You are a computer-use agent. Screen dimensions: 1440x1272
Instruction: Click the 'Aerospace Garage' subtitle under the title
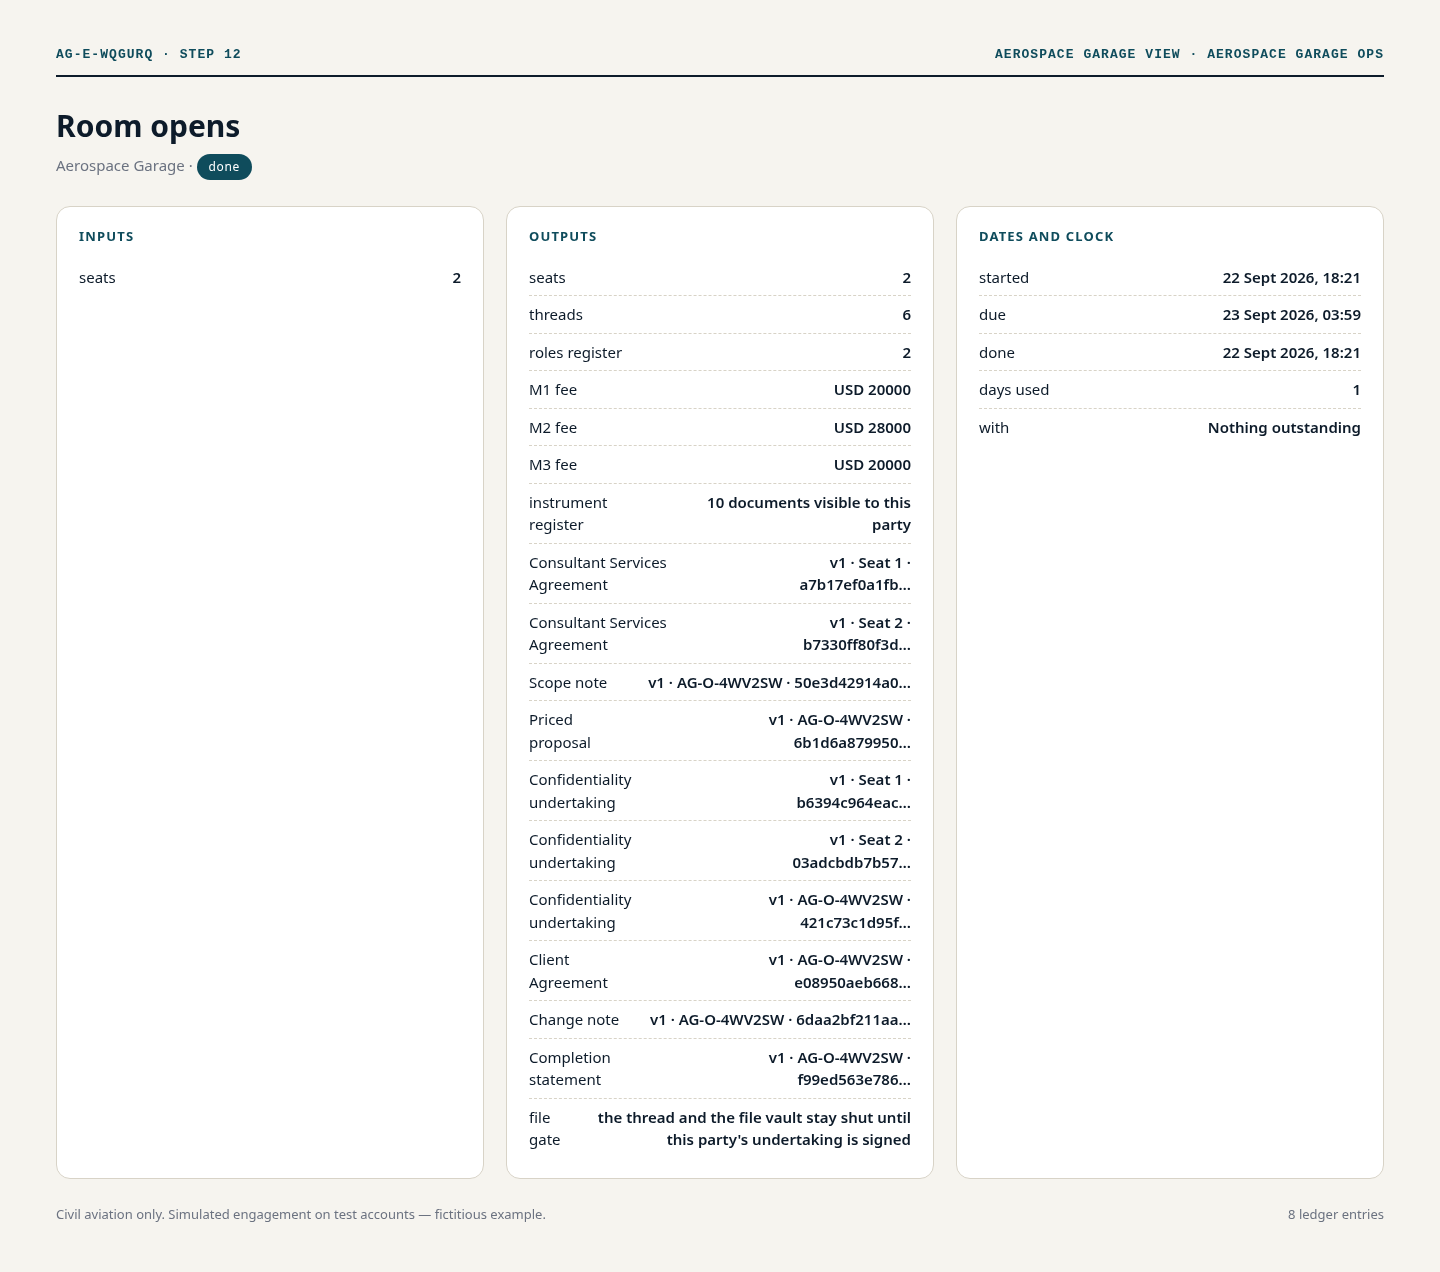pyautogui.click(x=120, y=166)
